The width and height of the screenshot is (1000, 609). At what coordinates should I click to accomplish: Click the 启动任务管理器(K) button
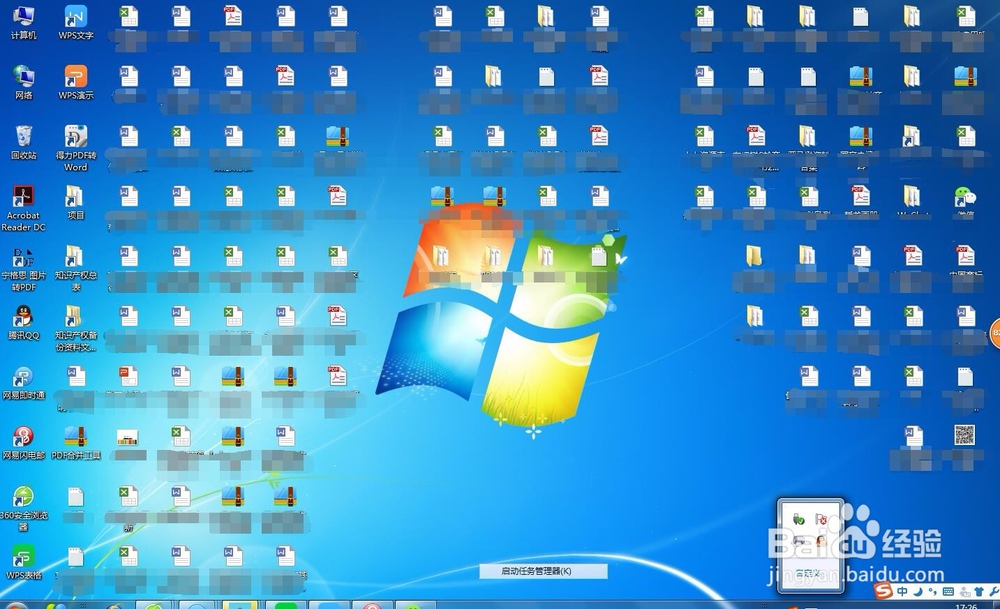pyautogui.click(x=545, y=569)
